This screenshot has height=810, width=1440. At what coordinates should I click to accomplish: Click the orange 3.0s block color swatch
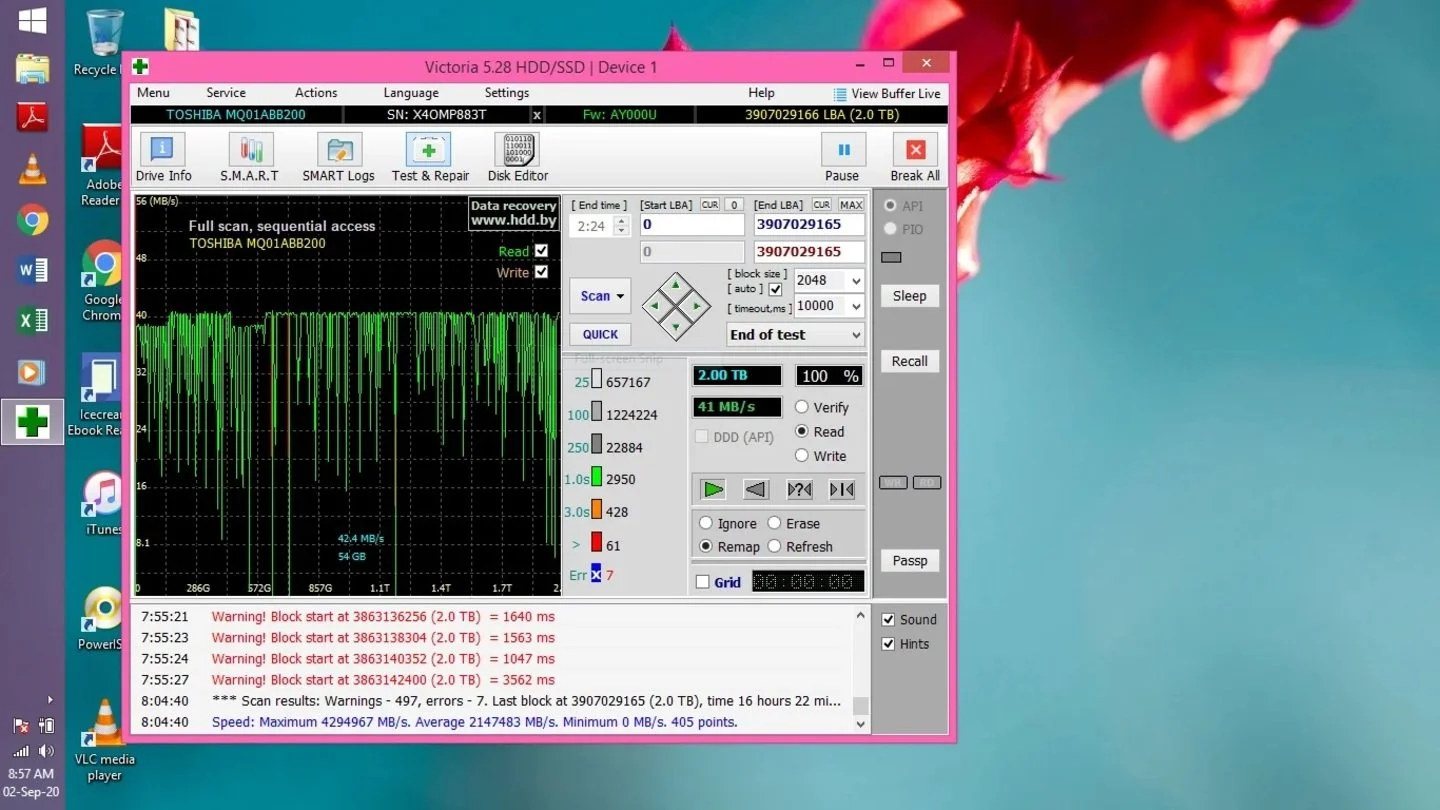tap(596, 510)
